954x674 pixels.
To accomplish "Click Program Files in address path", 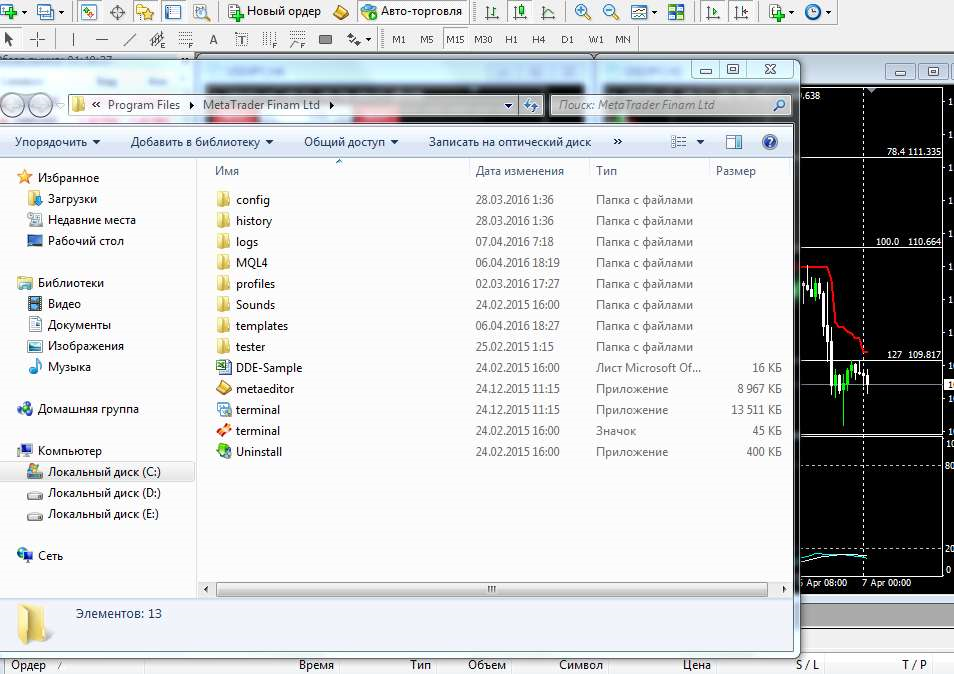I will click(144, 105).
